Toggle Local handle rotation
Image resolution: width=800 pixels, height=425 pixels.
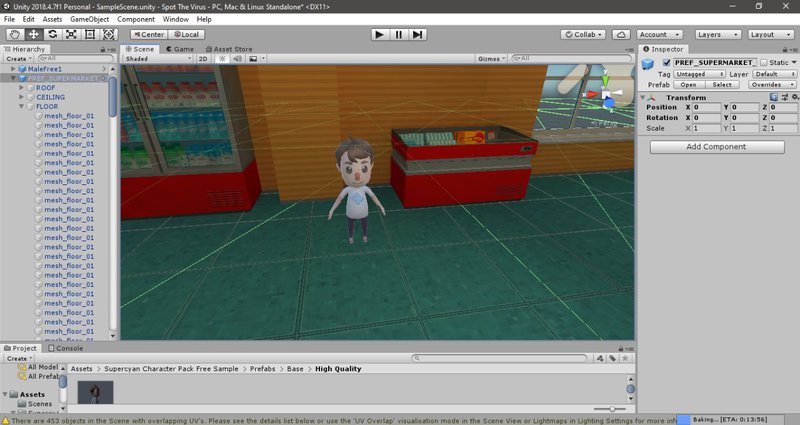187,34
